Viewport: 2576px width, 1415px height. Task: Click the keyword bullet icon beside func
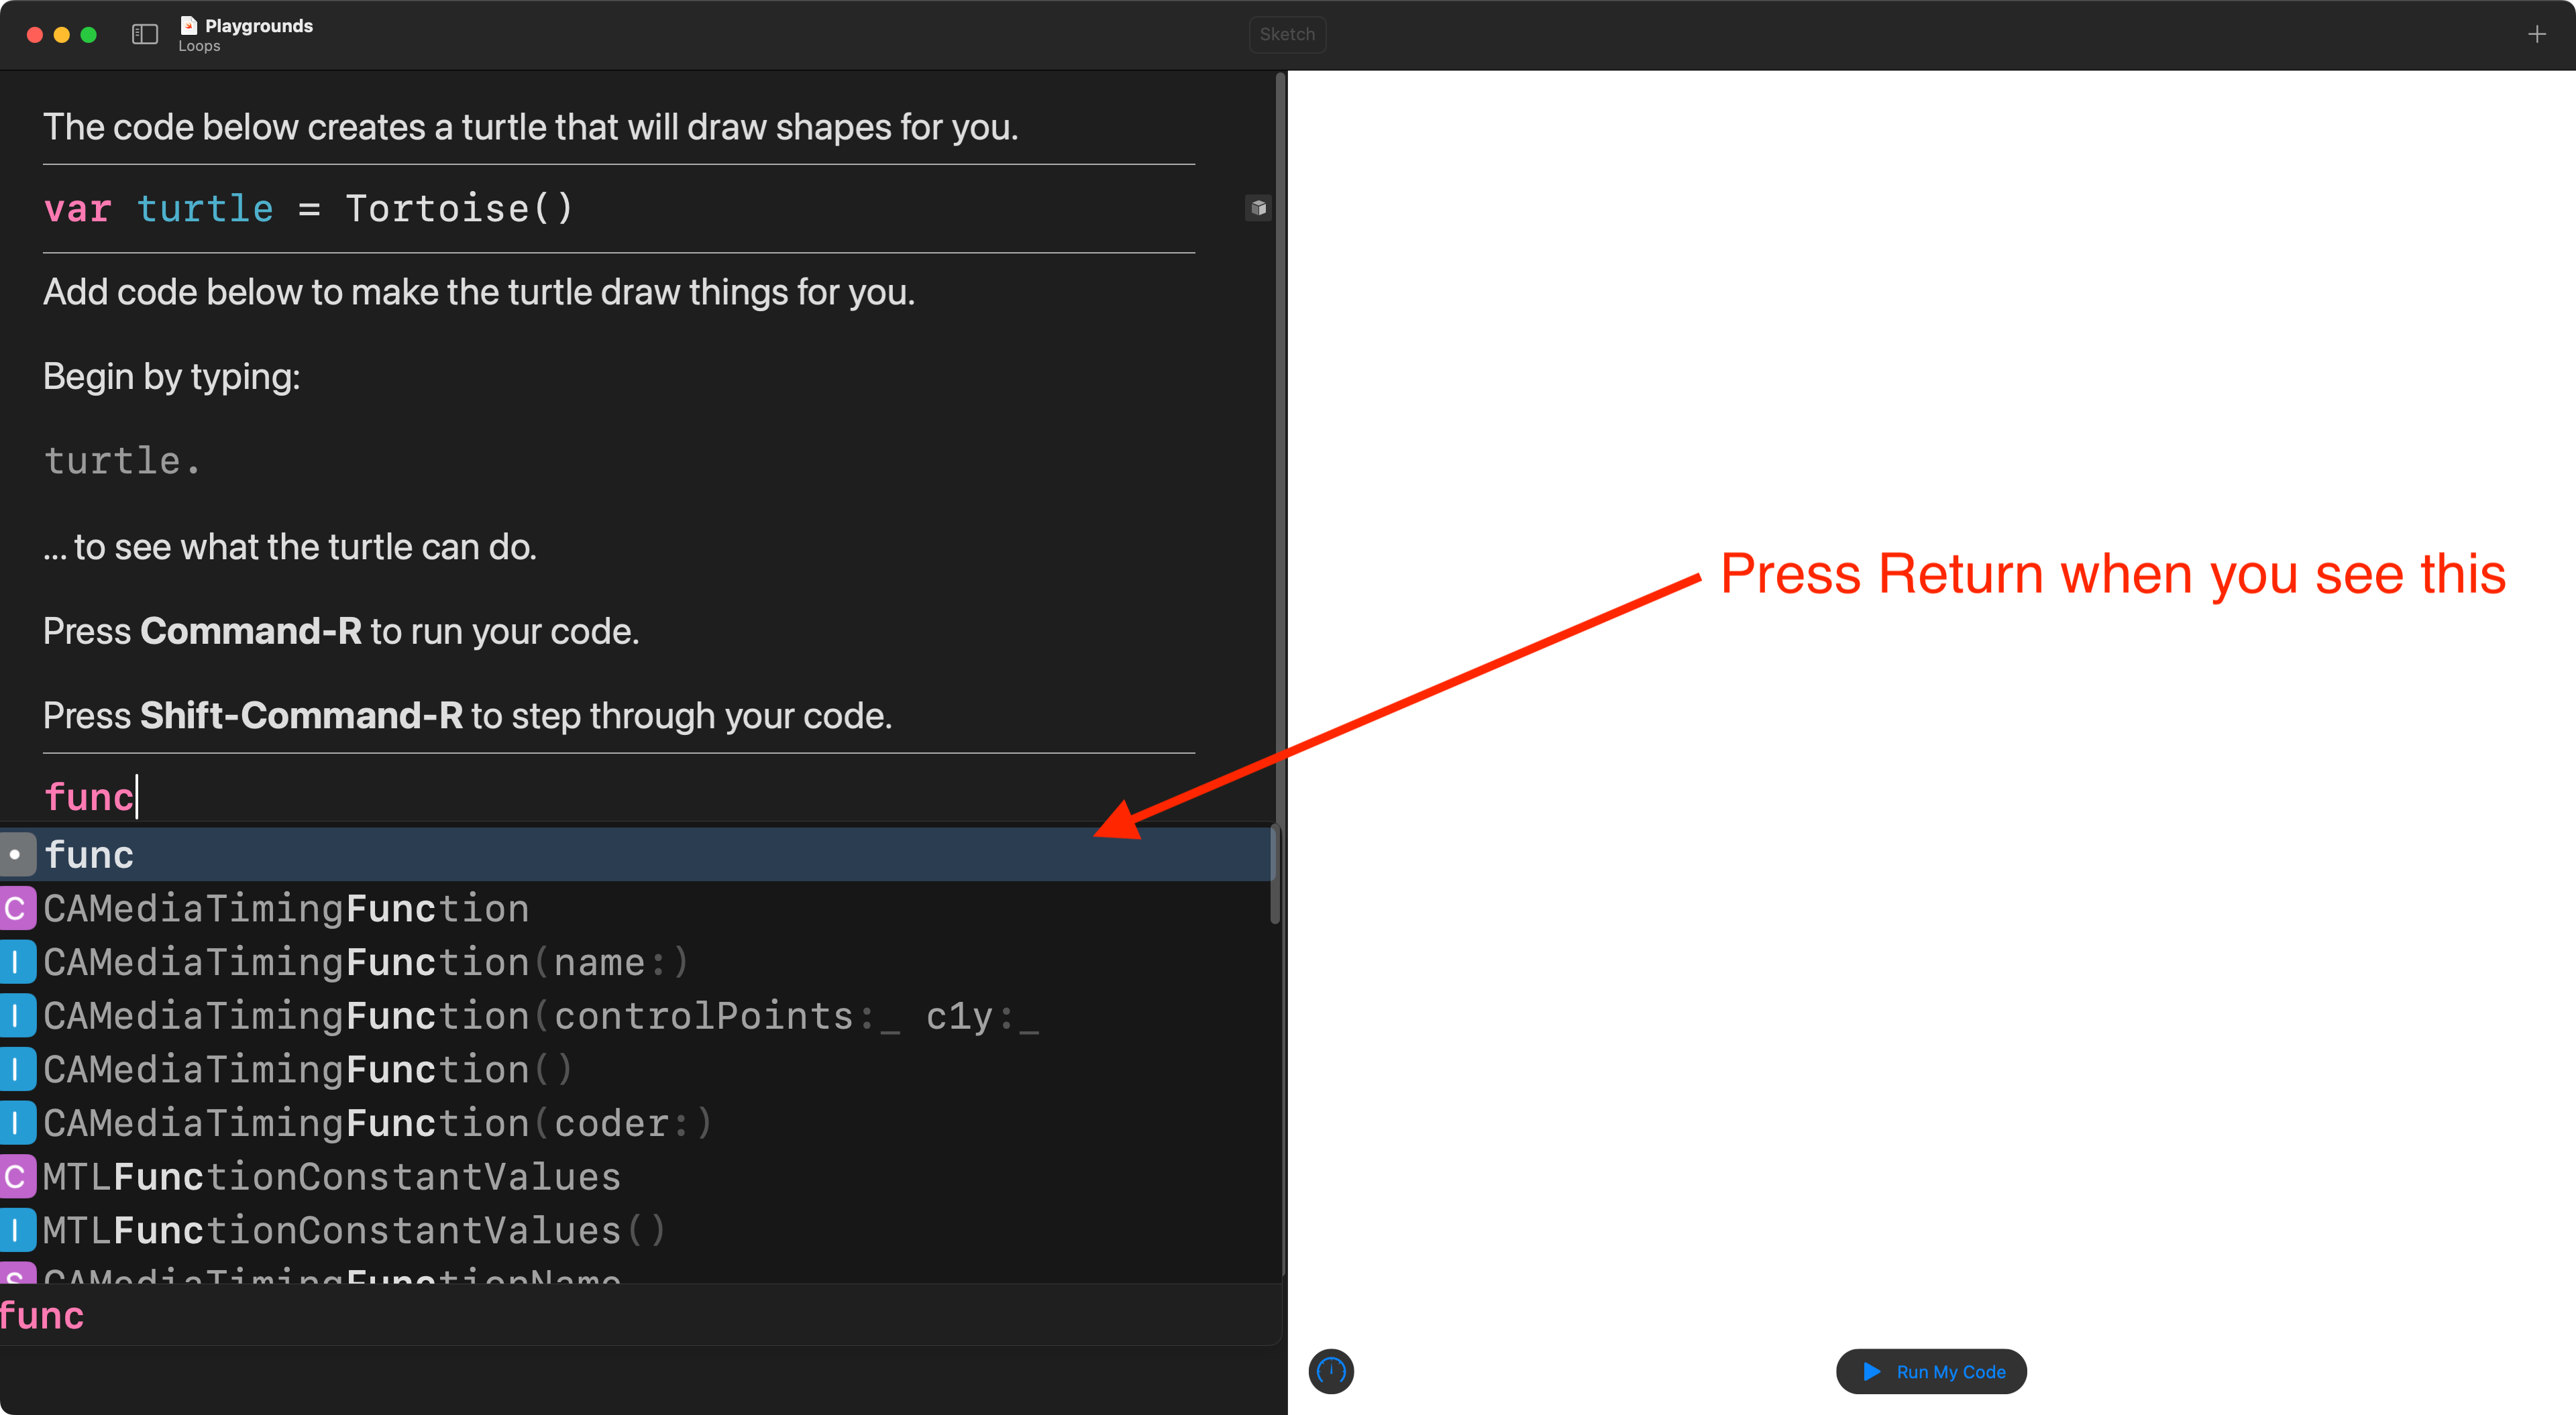click(x=16, y=855)
